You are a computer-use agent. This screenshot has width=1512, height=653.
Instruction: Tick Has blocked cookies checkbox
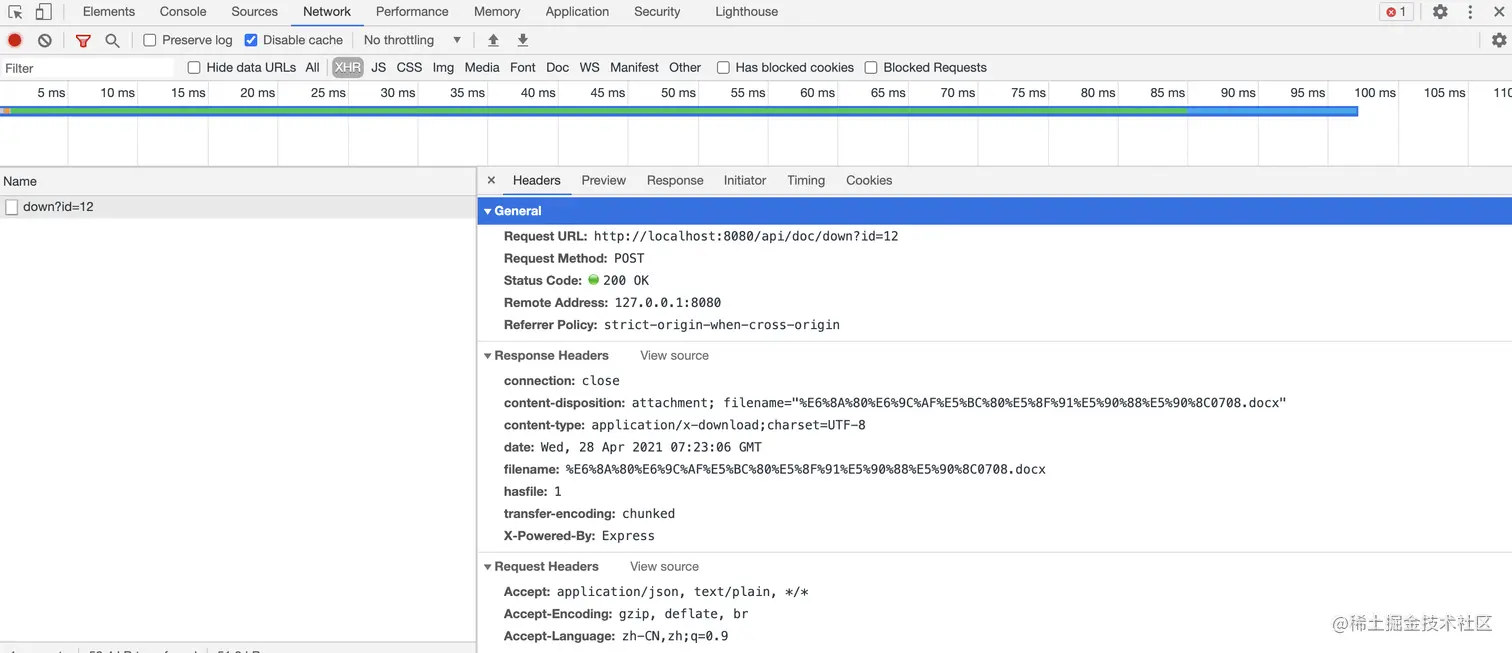tap(723, 67)
